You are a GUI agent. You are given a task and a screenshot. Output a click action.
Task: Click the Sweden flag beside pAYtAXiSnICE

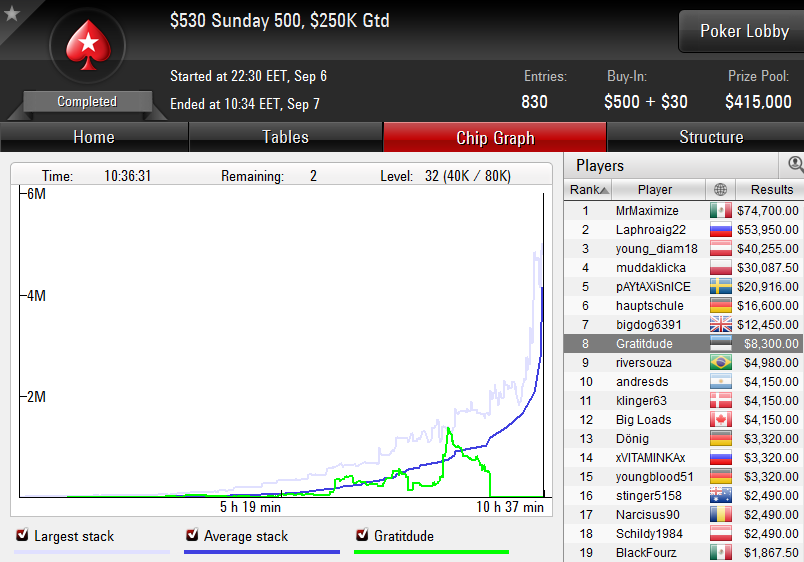[x=720, y=287]
